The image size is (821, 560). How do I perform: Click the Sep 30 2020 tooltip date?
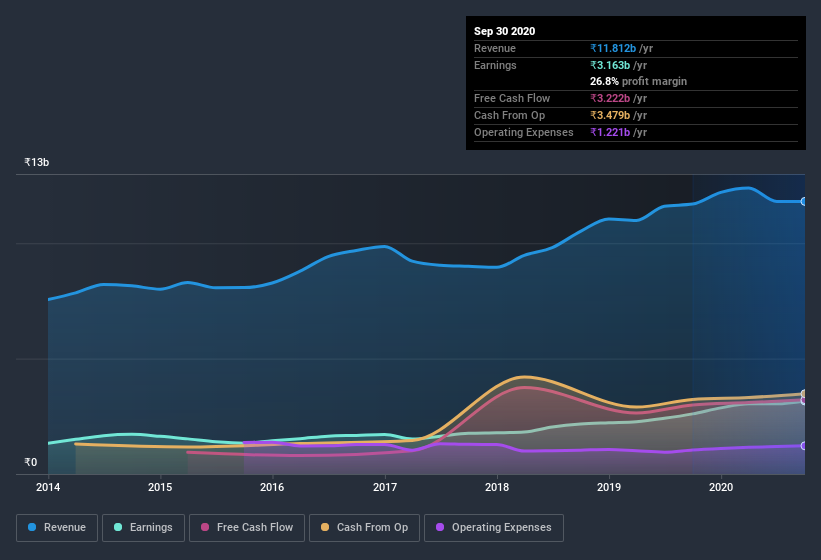tap(505, 31)
